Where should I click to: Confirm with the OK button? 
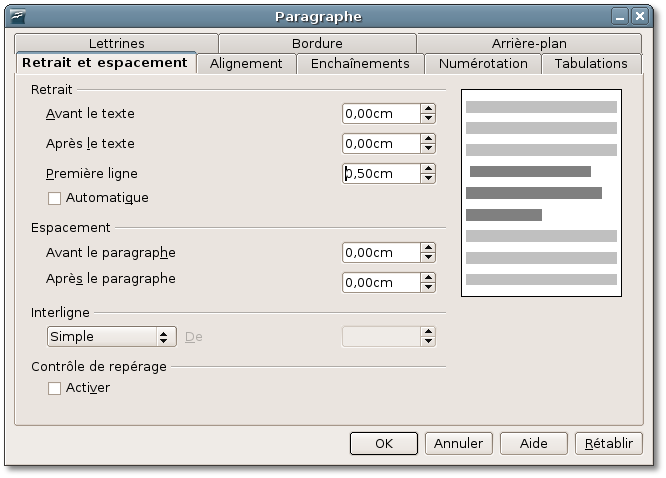(383, 443)
